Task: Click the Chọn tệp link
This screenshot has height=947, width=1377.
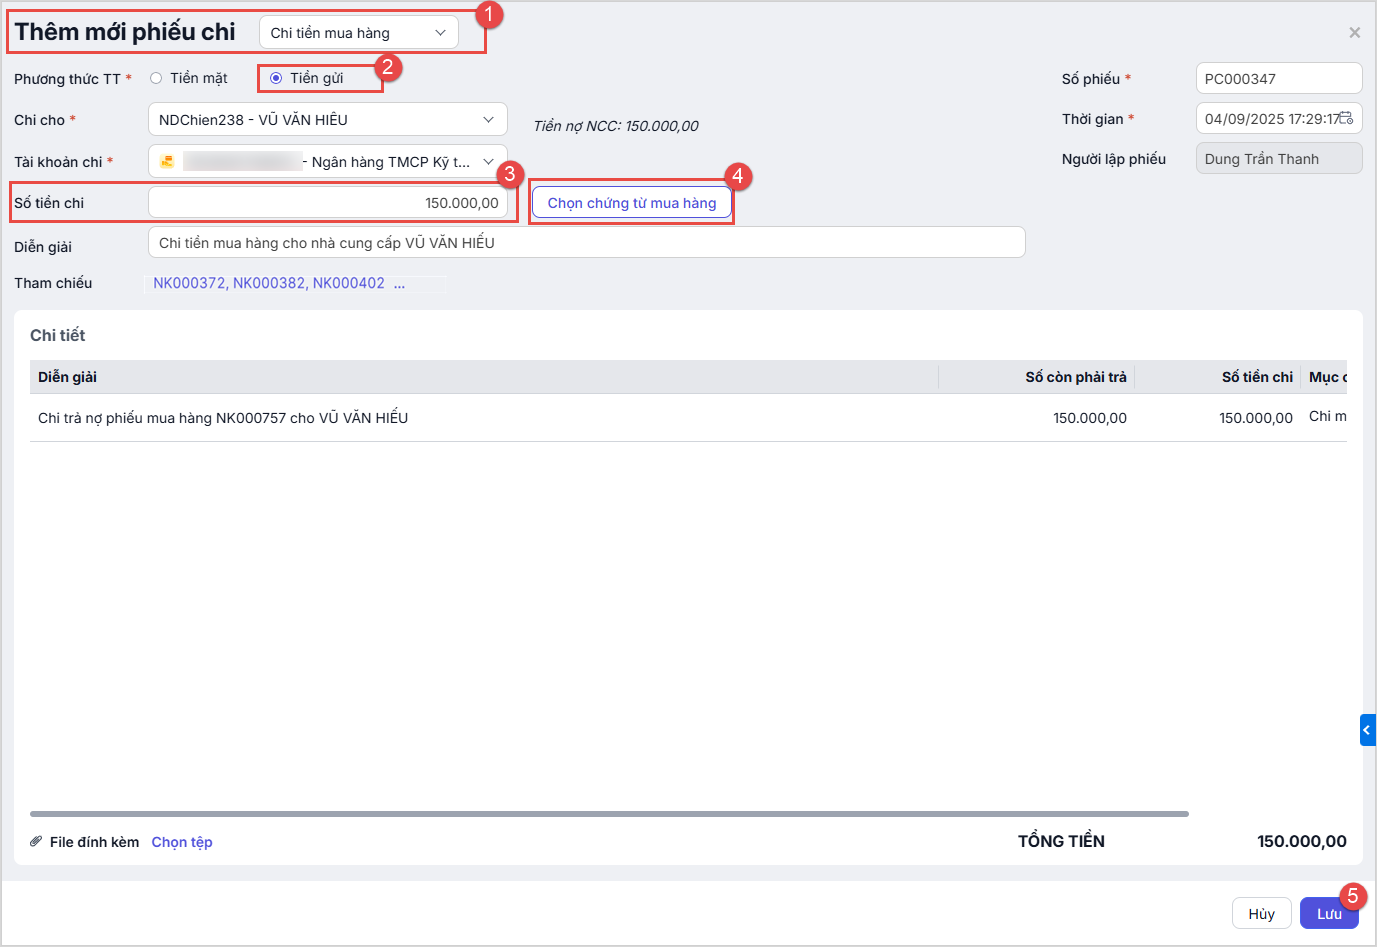Action: tap(182, 842)
